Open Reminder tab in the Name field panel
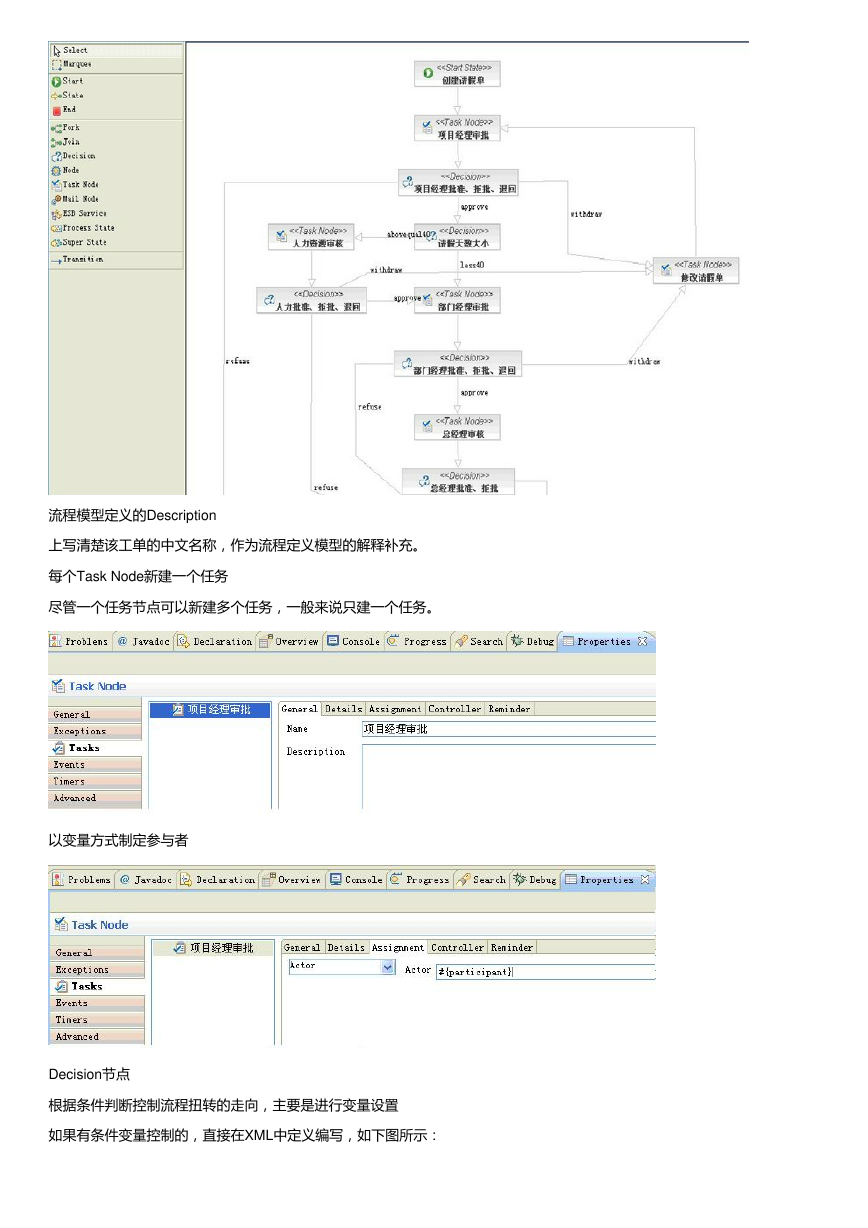 (509, 709)
